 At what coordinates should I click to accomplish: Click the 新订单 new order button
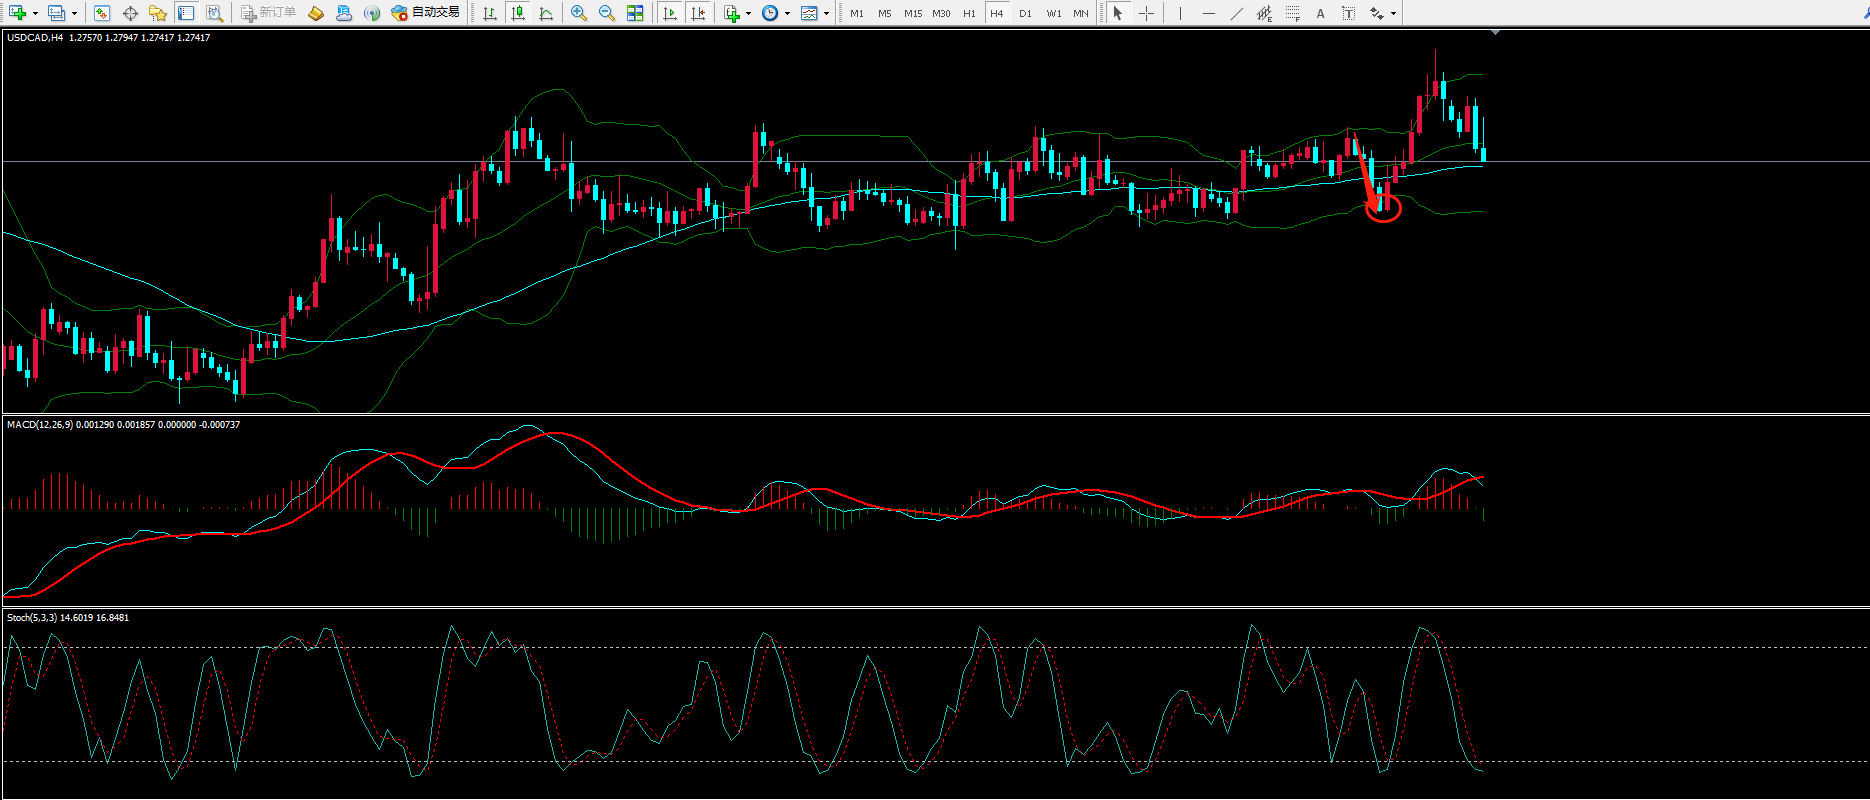[x=269, y=13]
